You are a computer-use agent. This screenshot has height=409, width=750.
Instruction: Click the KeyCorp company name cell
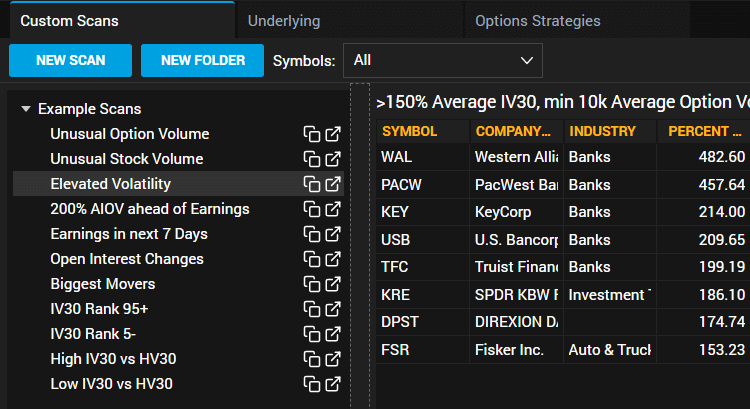[x=517, y=212]
